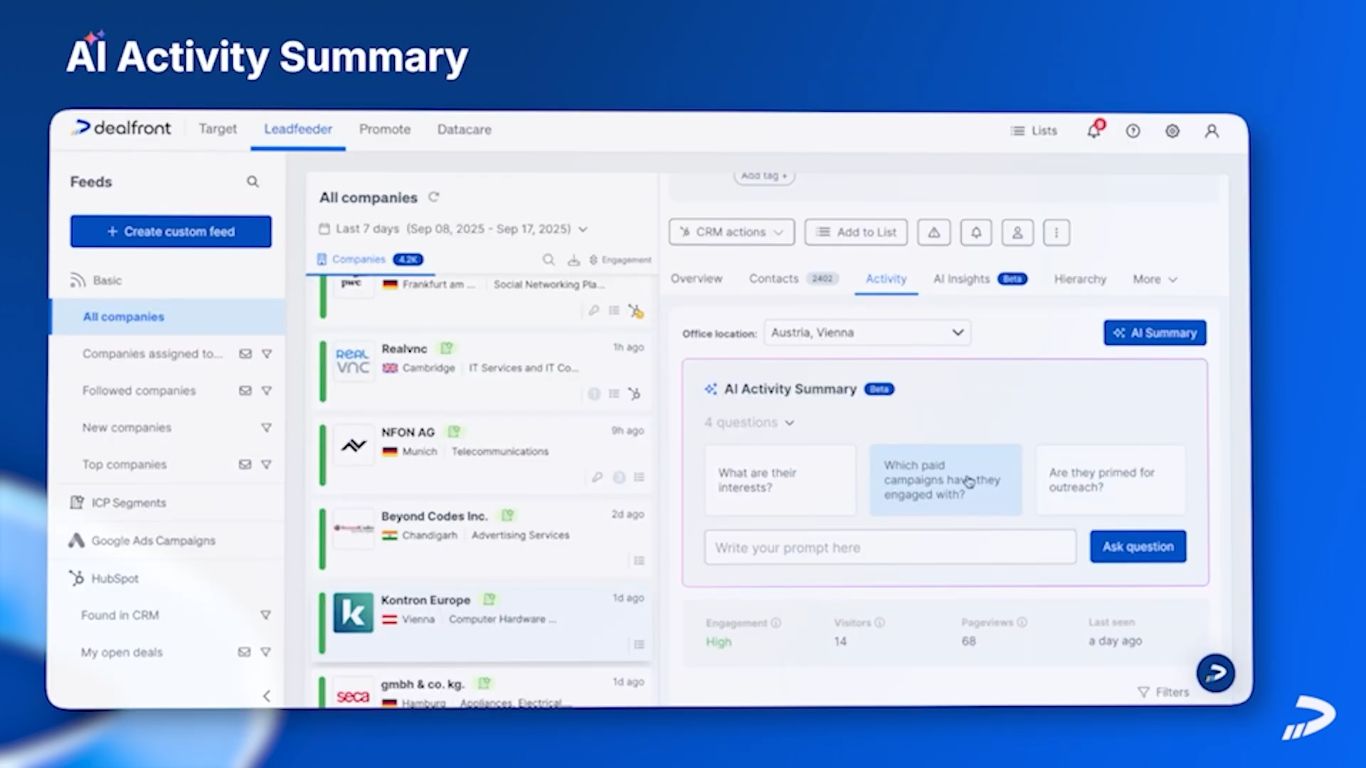Expand the 4 questions chevron
The width and height of the screenshot is (1366, 768).
pos(790,423)
